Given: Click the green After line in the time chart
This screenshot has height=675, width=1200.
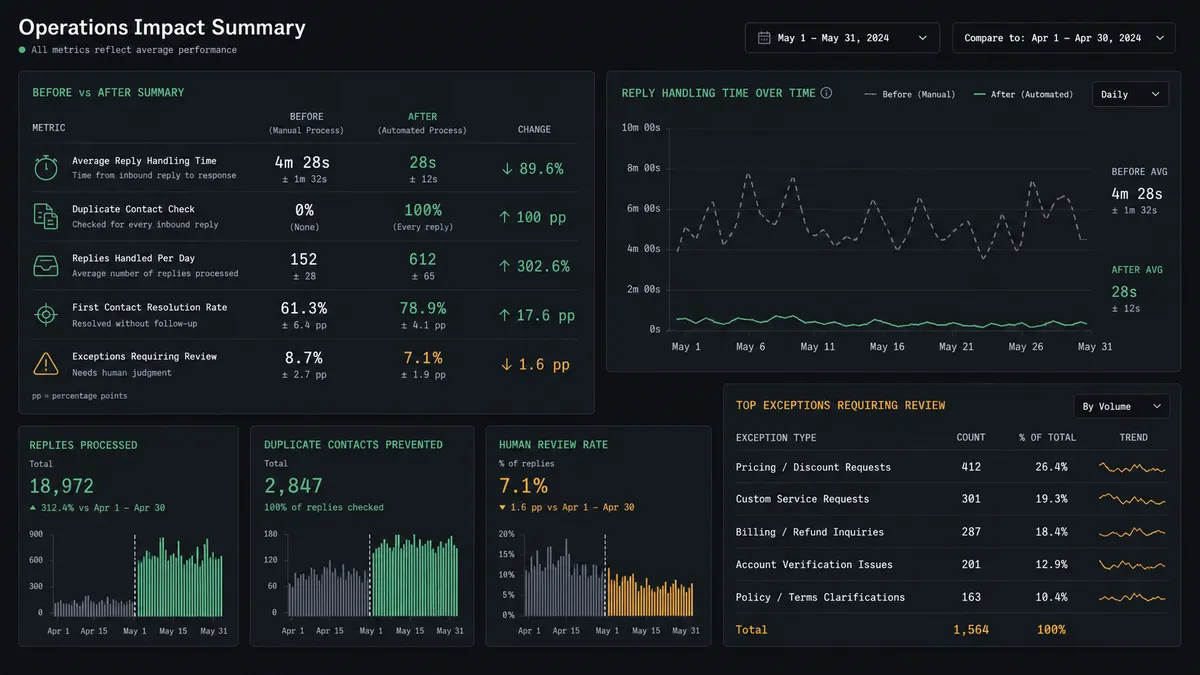Looking at the screenshot, I should click(882, 322).
